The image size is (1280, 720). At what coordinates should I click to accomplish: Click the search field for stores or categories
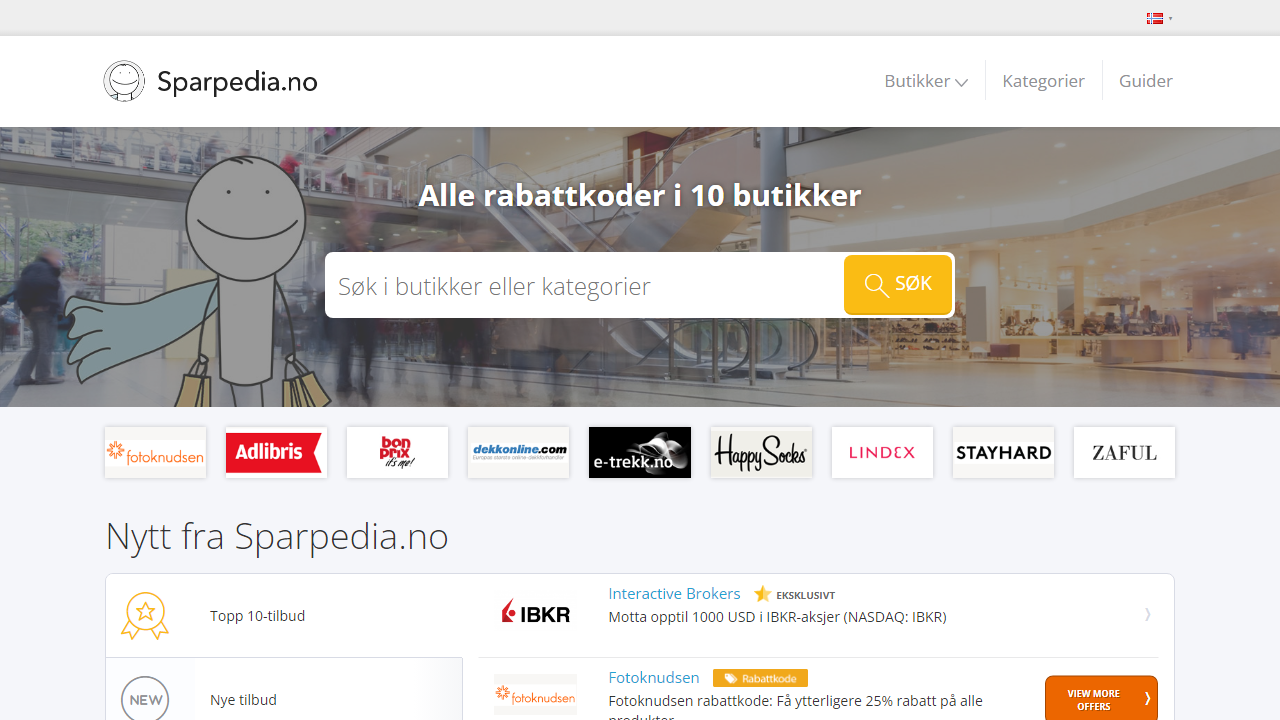tap(585, 286)
